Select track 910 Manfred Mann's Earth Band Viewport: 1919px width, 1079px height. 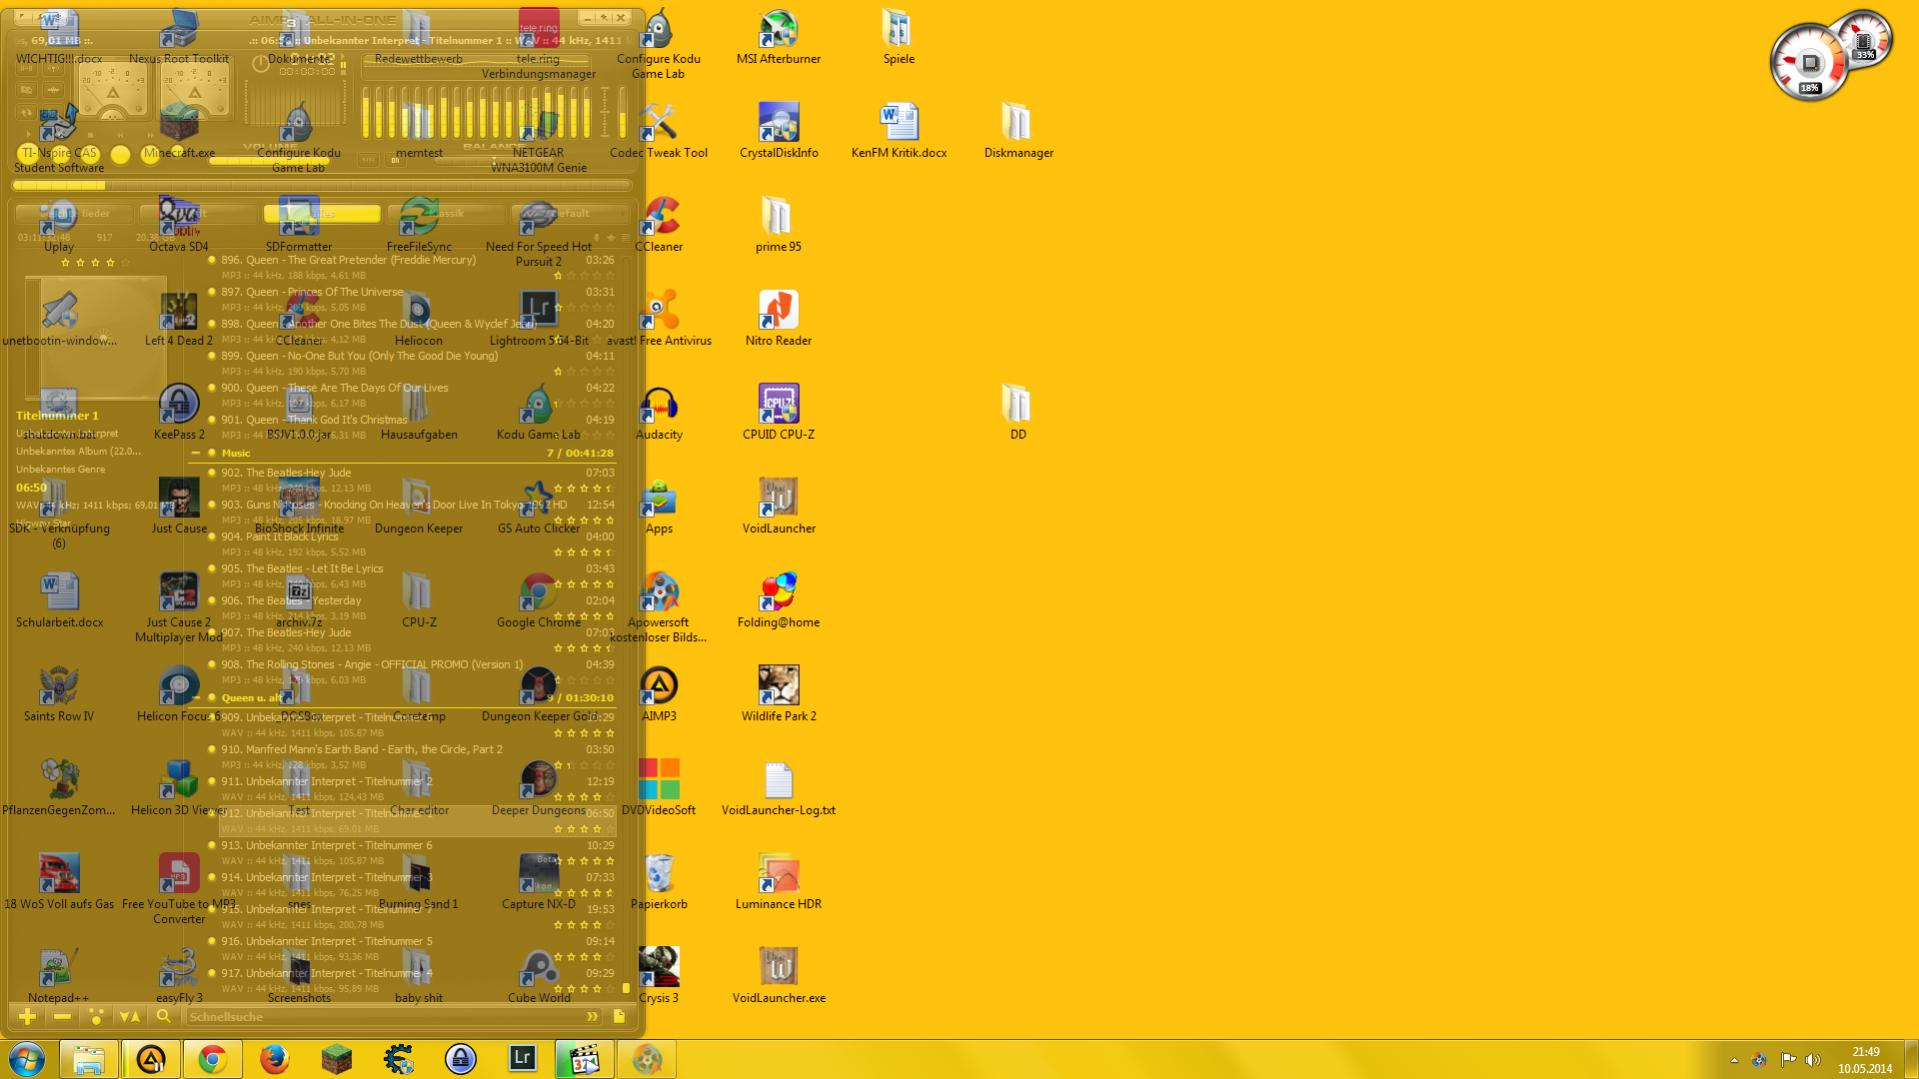(410, 757)
